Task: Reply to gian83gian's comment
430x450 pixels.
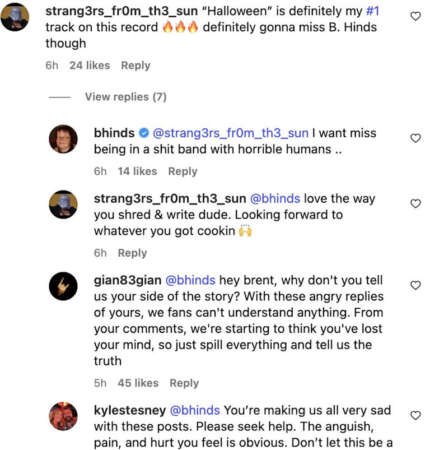Action: [184, 383]
